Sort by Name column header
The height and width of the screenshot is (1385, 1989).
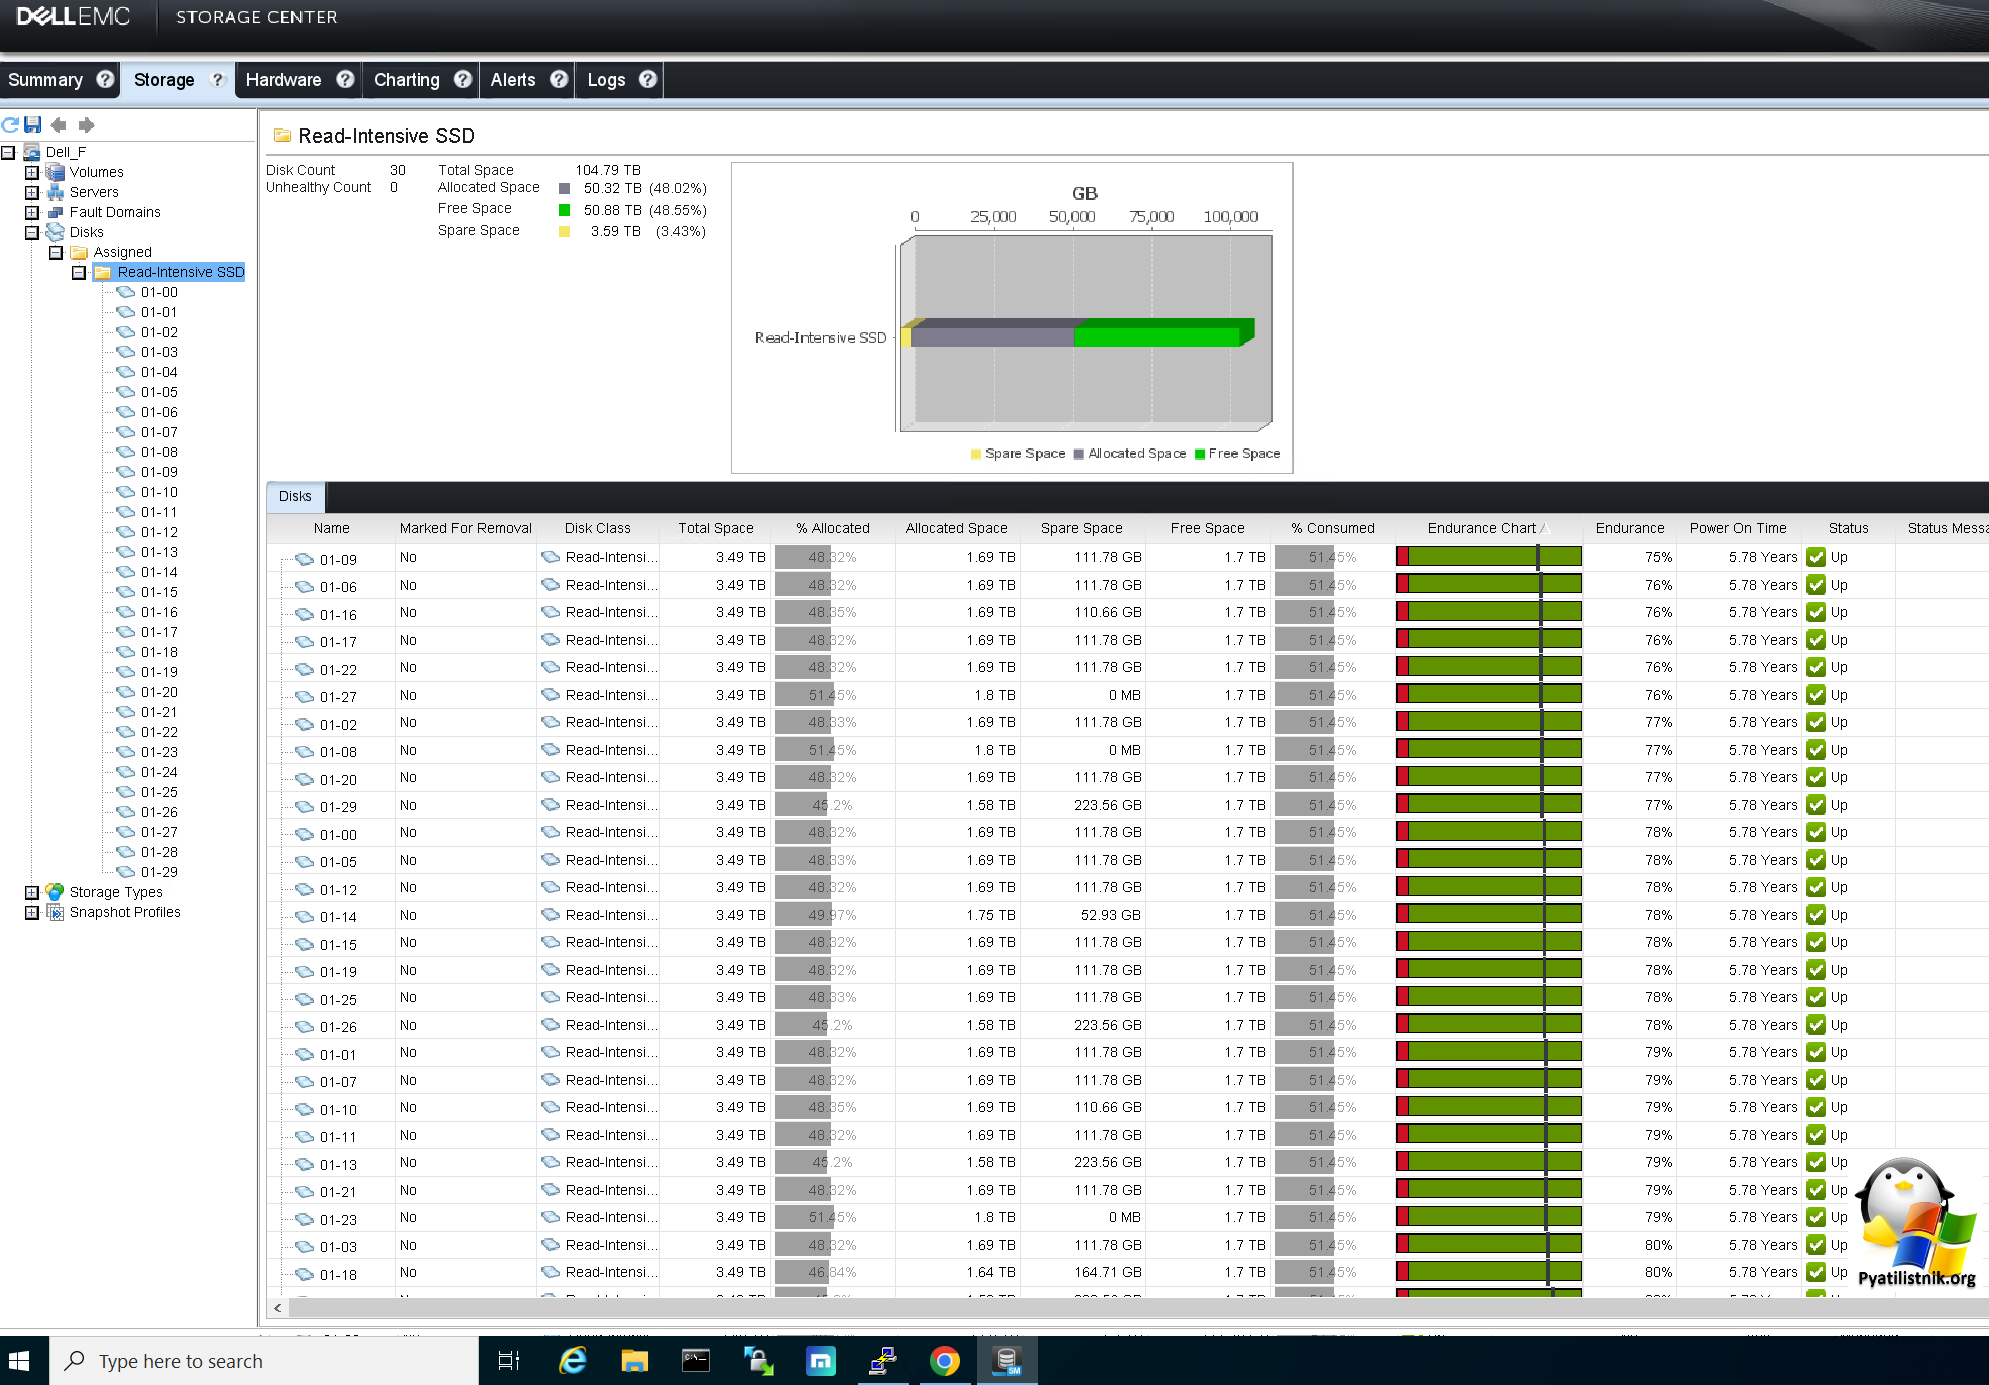pyautogui.click(x=331, y=528)
